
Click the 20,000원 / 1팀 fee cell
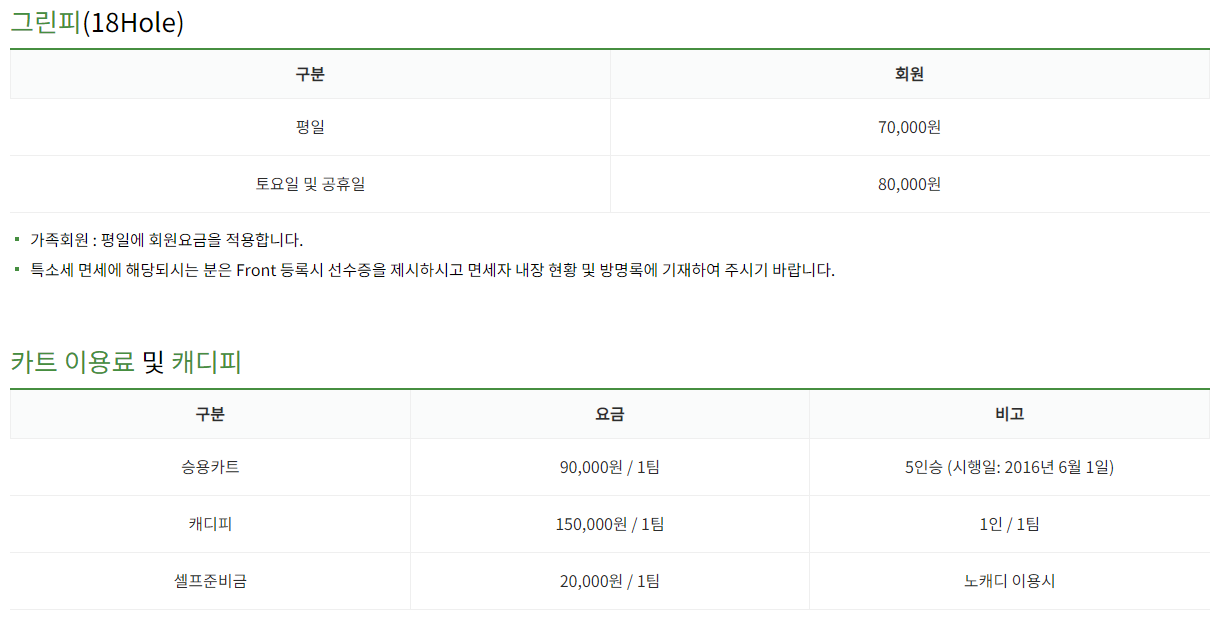point(610,581)
